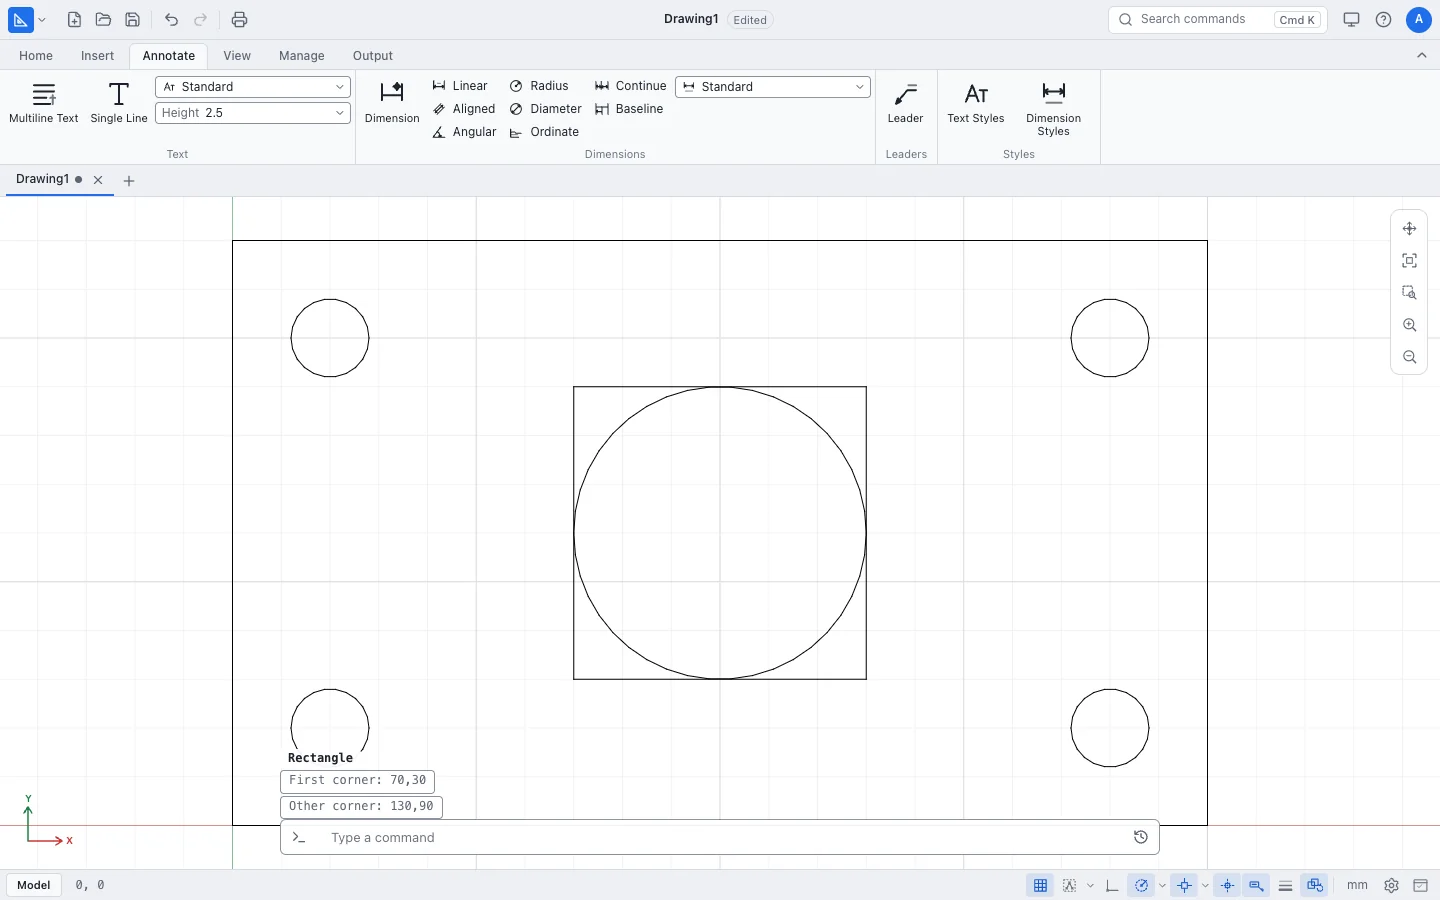The image size is (1440, 900).
Task: Open Text Styles
Action: [975, 103]
